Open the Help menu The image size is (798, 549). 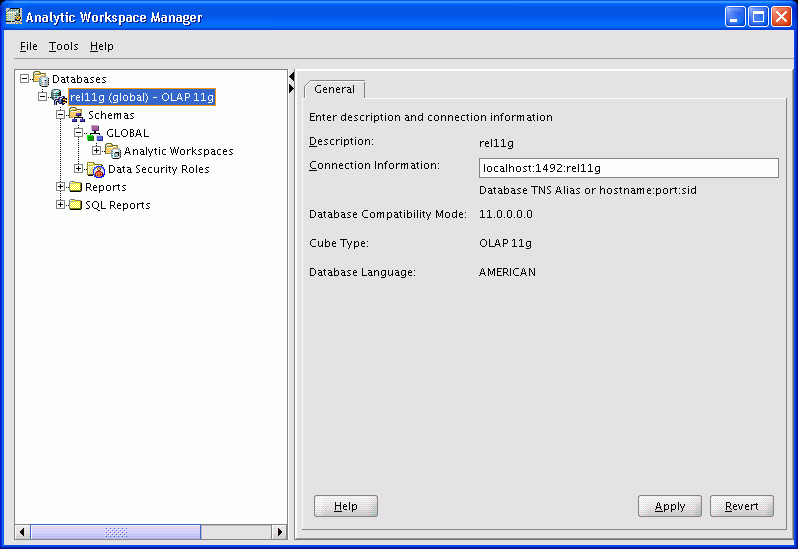click(102, 46)
